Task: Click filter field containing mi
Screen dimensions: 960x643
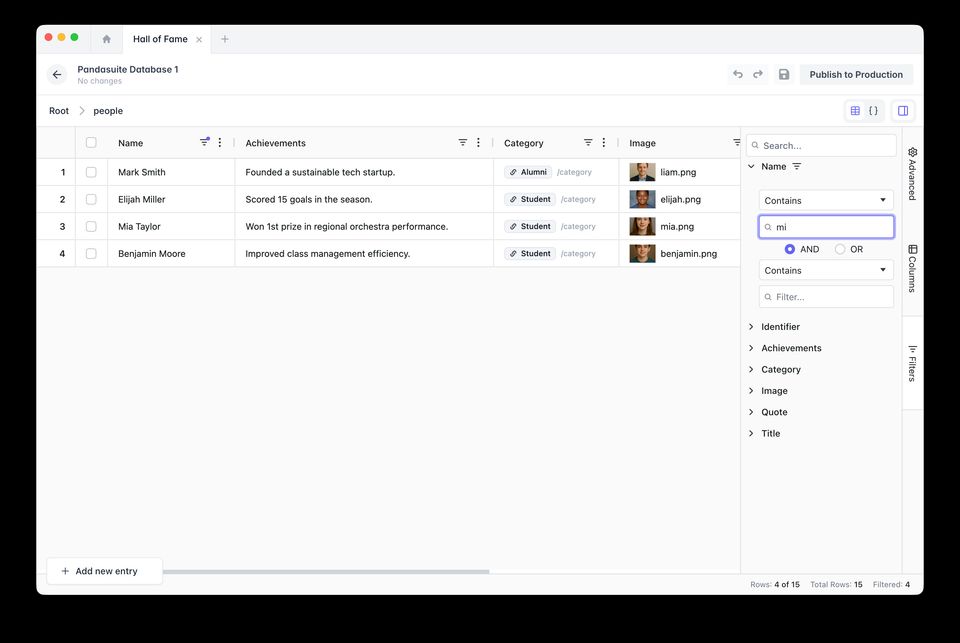Action: click(826, 227)
